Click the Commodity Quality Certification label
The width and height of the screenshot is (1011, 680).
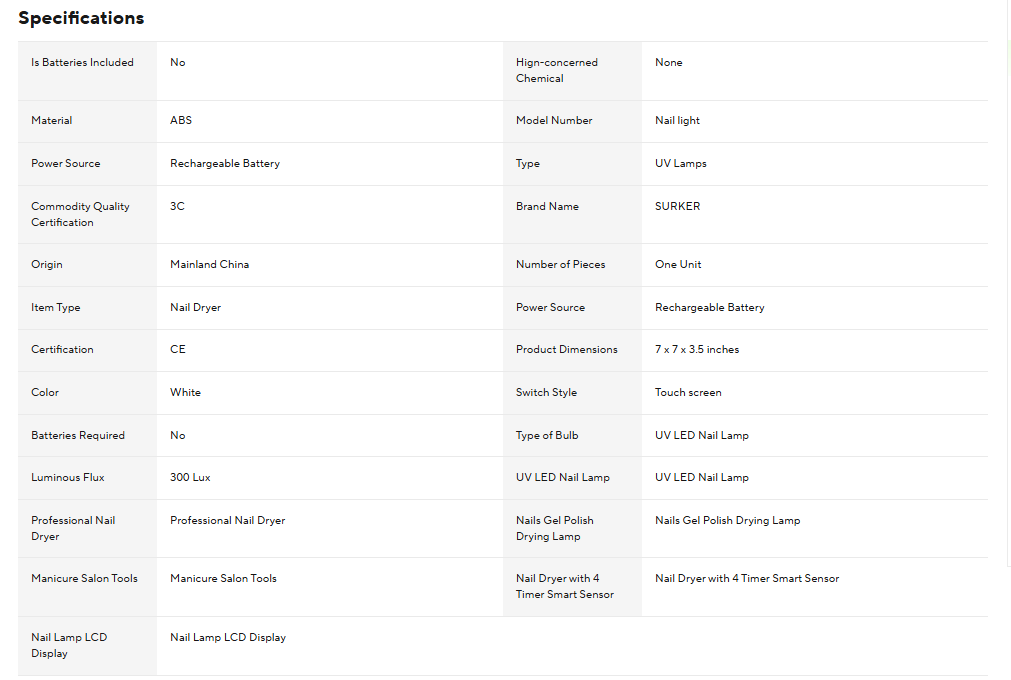(80, 214)
